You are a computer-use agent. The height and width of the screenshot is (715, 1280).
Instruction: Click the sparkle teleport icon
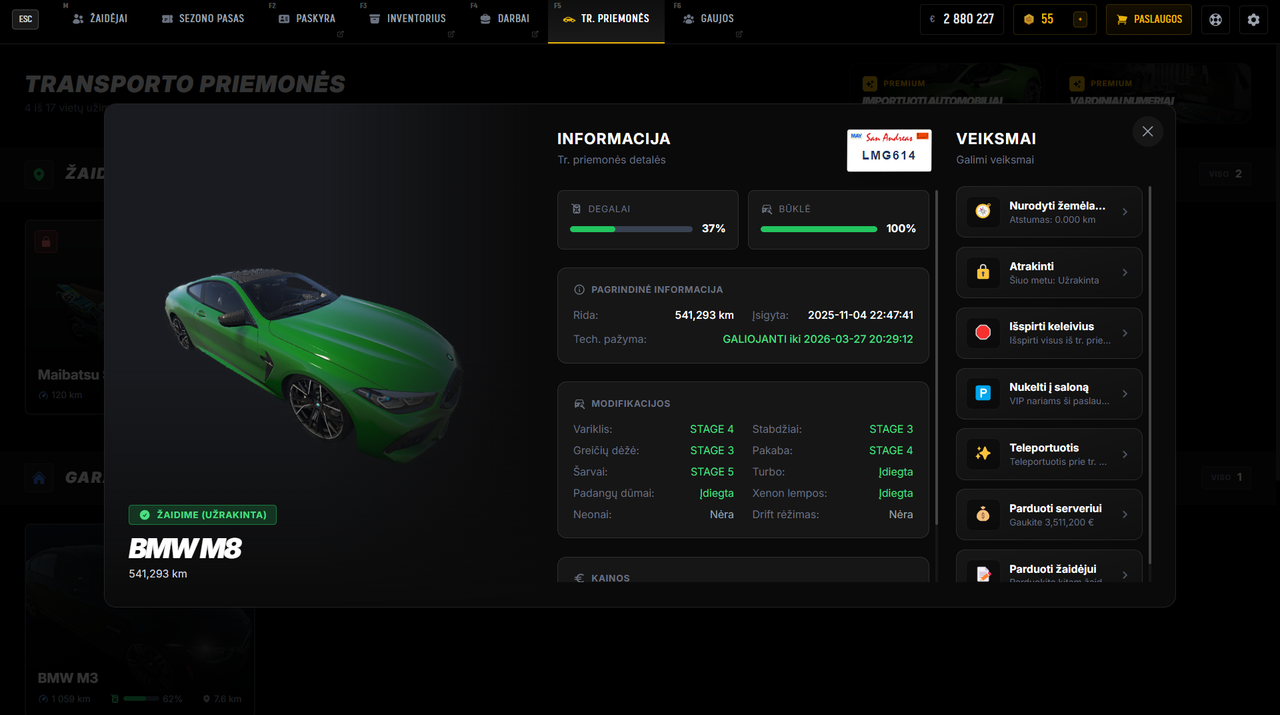[x=983, y=454]
